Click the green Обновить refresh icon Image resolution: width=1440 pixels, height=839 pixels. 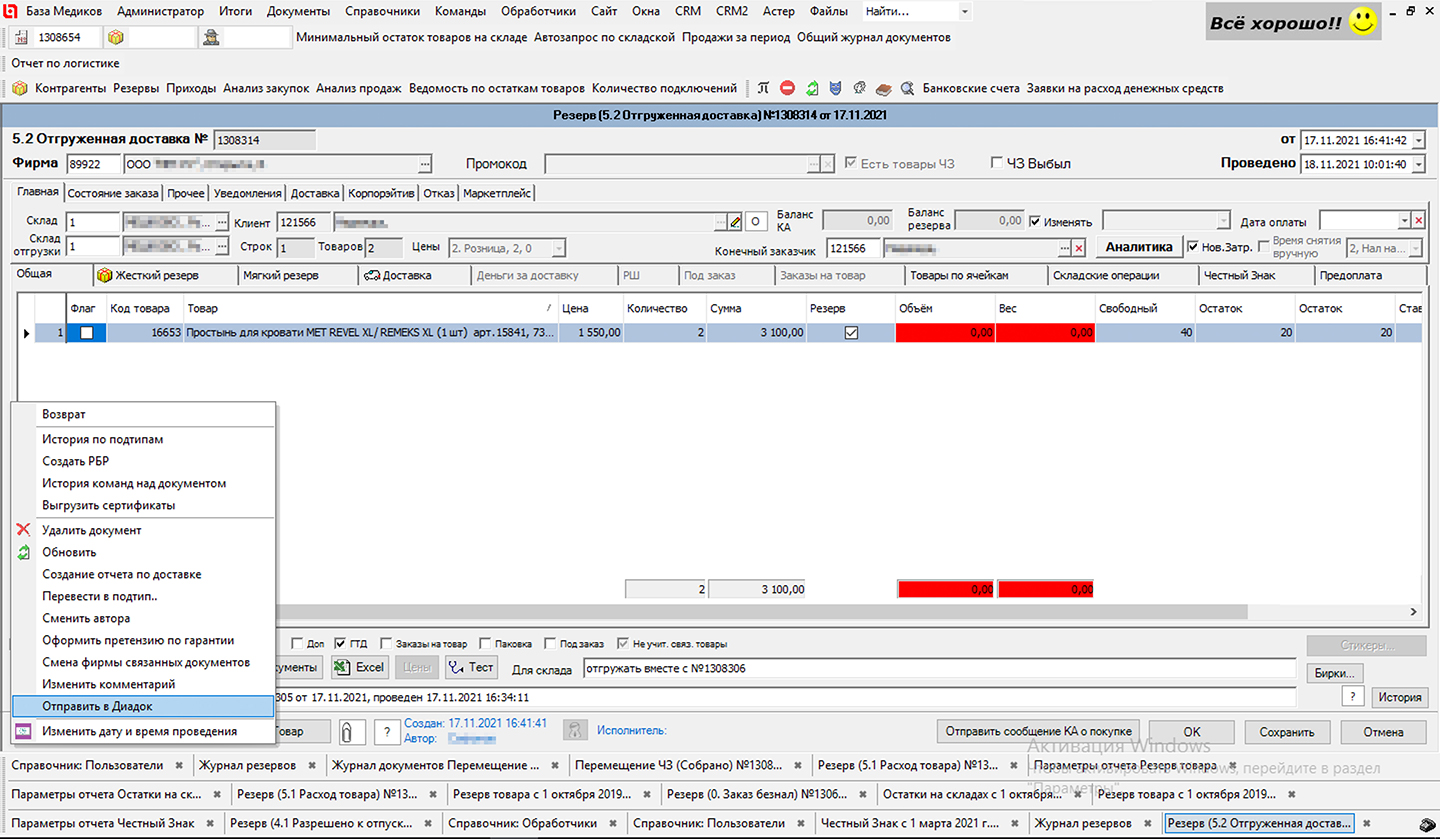[x=24, y=552]
